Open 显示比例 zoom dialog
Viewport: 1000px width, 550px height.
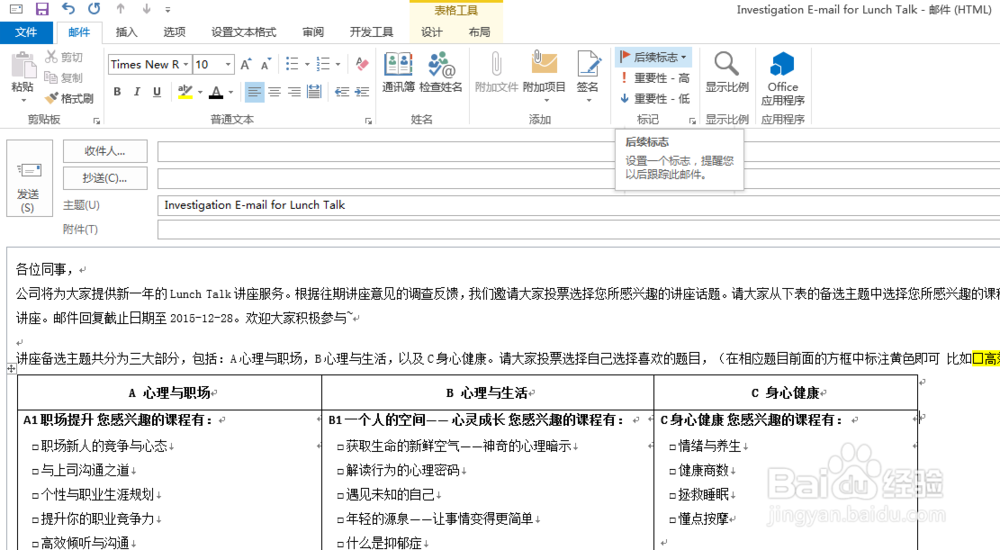pos(726,72)
